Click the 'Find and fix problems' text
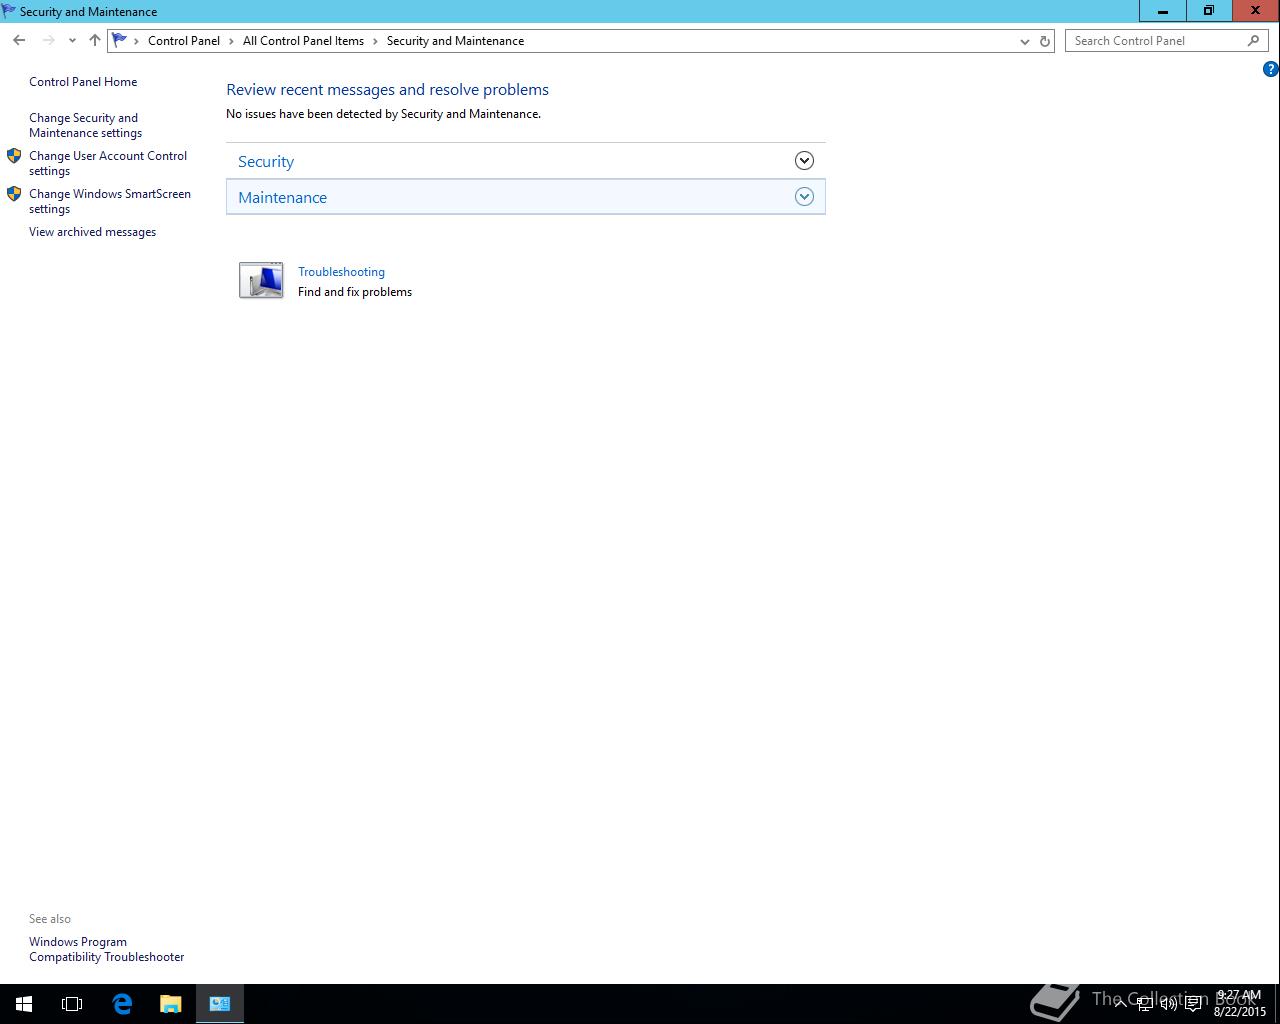The width and height of the screenshot is (1280, 1024). coord(355,292)
